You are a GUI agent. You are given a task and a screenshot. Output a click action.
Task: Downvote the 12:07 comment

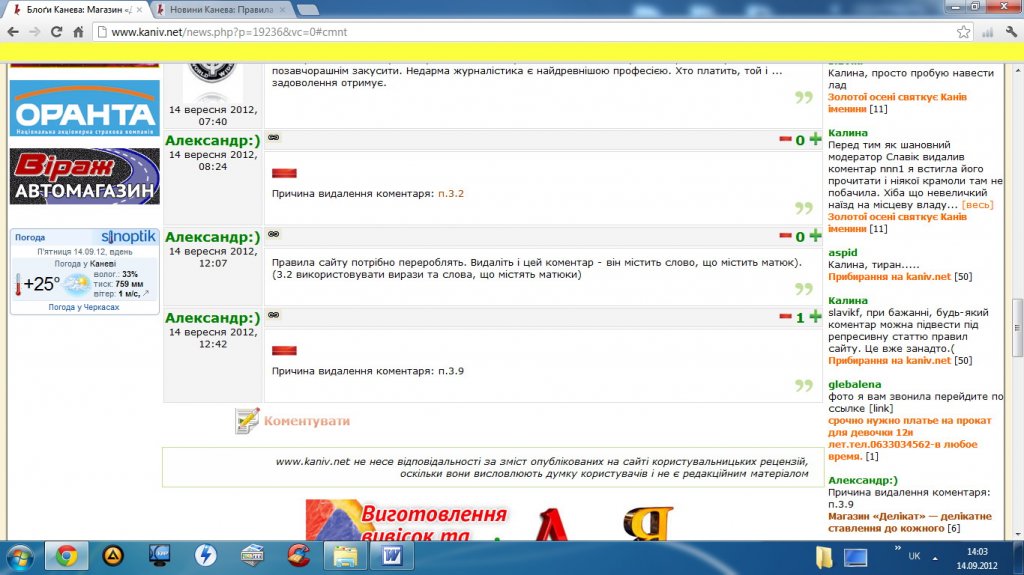click(x=785, y=236)
